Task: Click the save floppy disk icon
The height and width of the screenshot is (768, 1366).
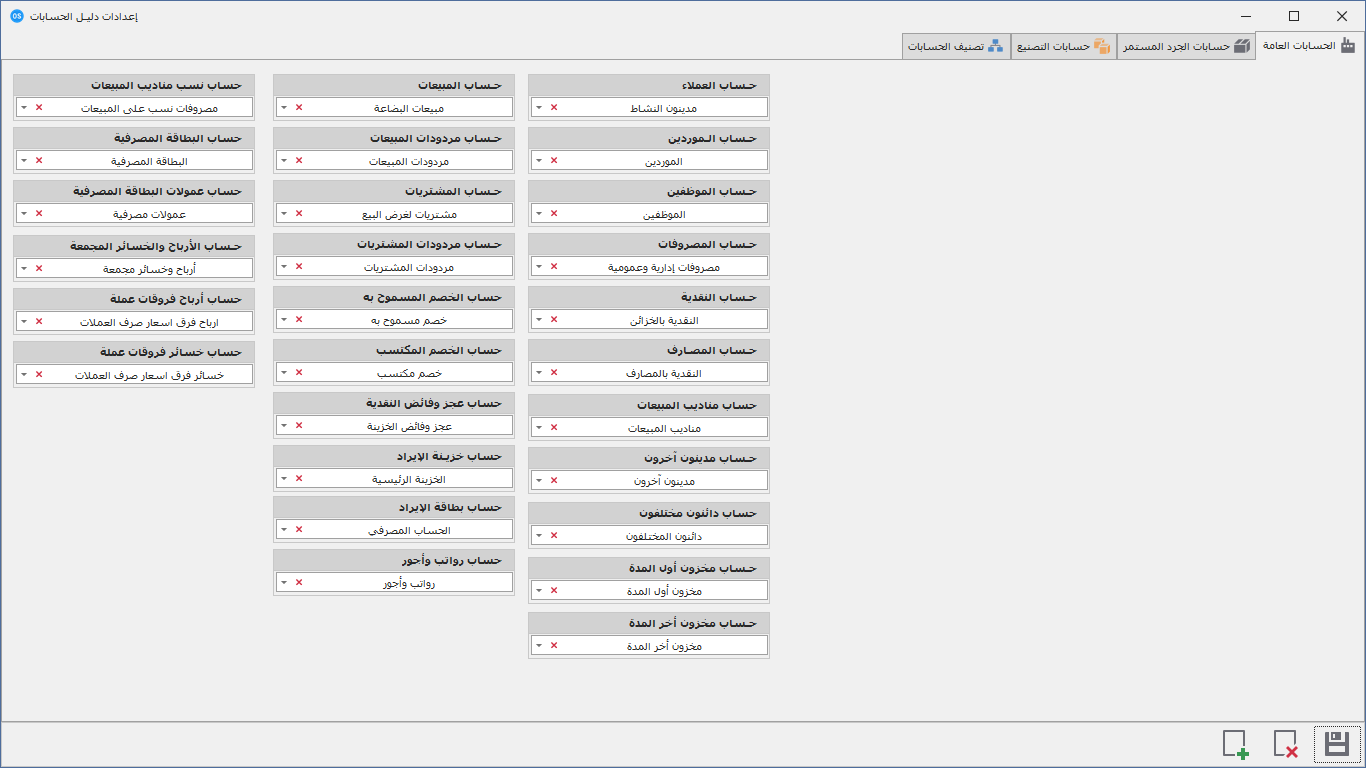Action: (x=1337, y=744)
